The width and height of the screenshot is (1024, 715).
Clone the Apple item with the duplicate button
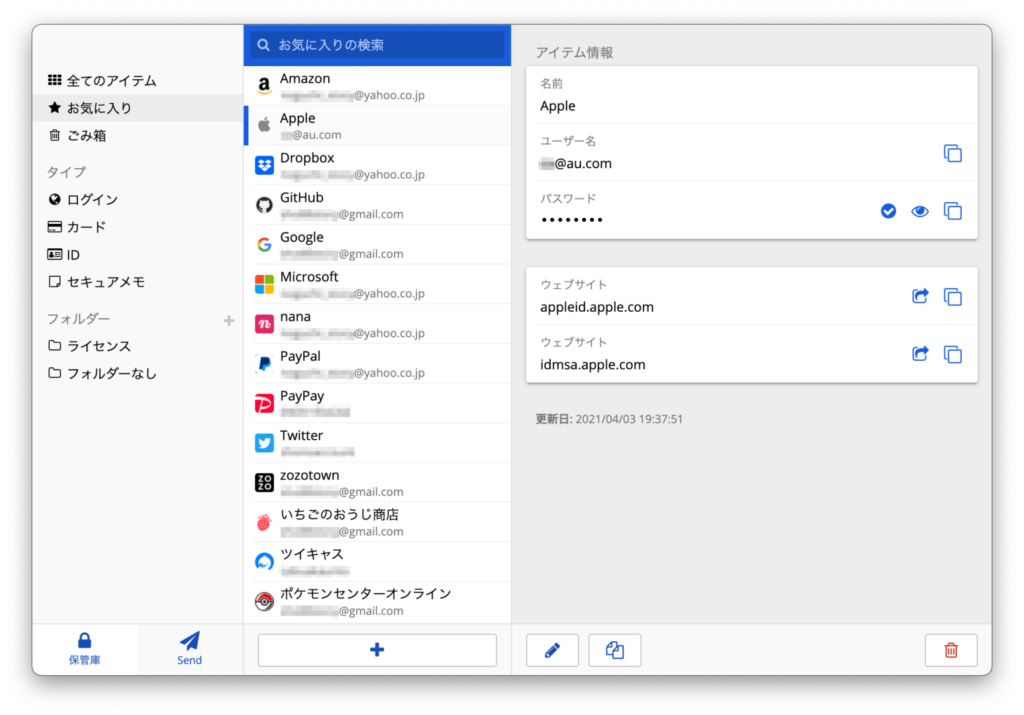point(615,650)
